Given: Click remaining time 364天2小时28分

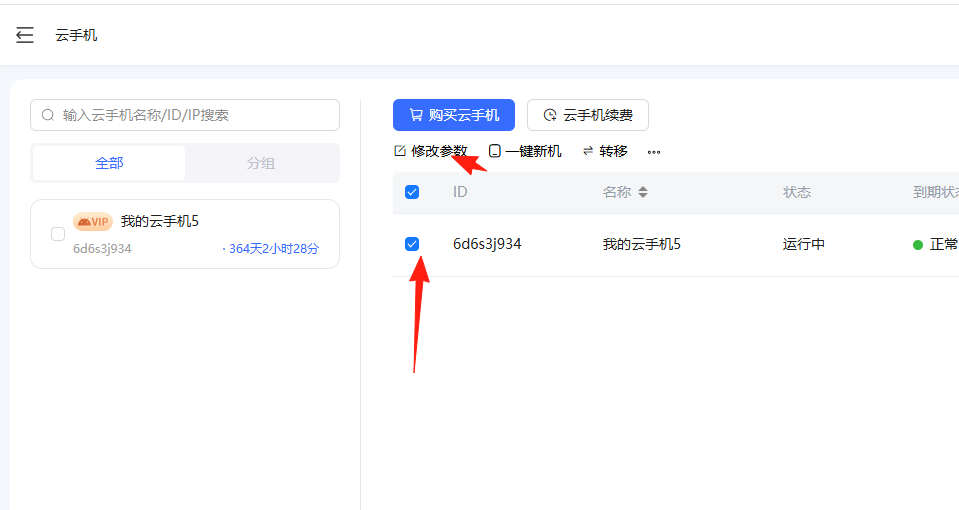Looking at the screenshot, I should click(273, 249).
